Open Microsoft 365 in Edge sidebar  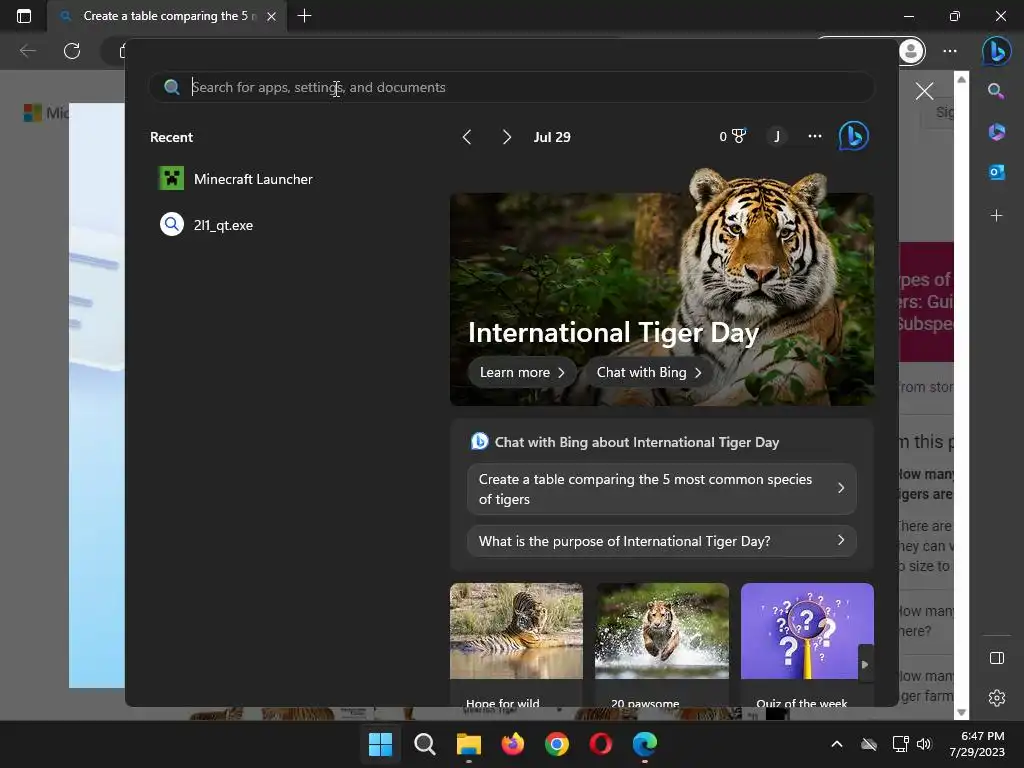pyautogui.click(x=996, y=132)
